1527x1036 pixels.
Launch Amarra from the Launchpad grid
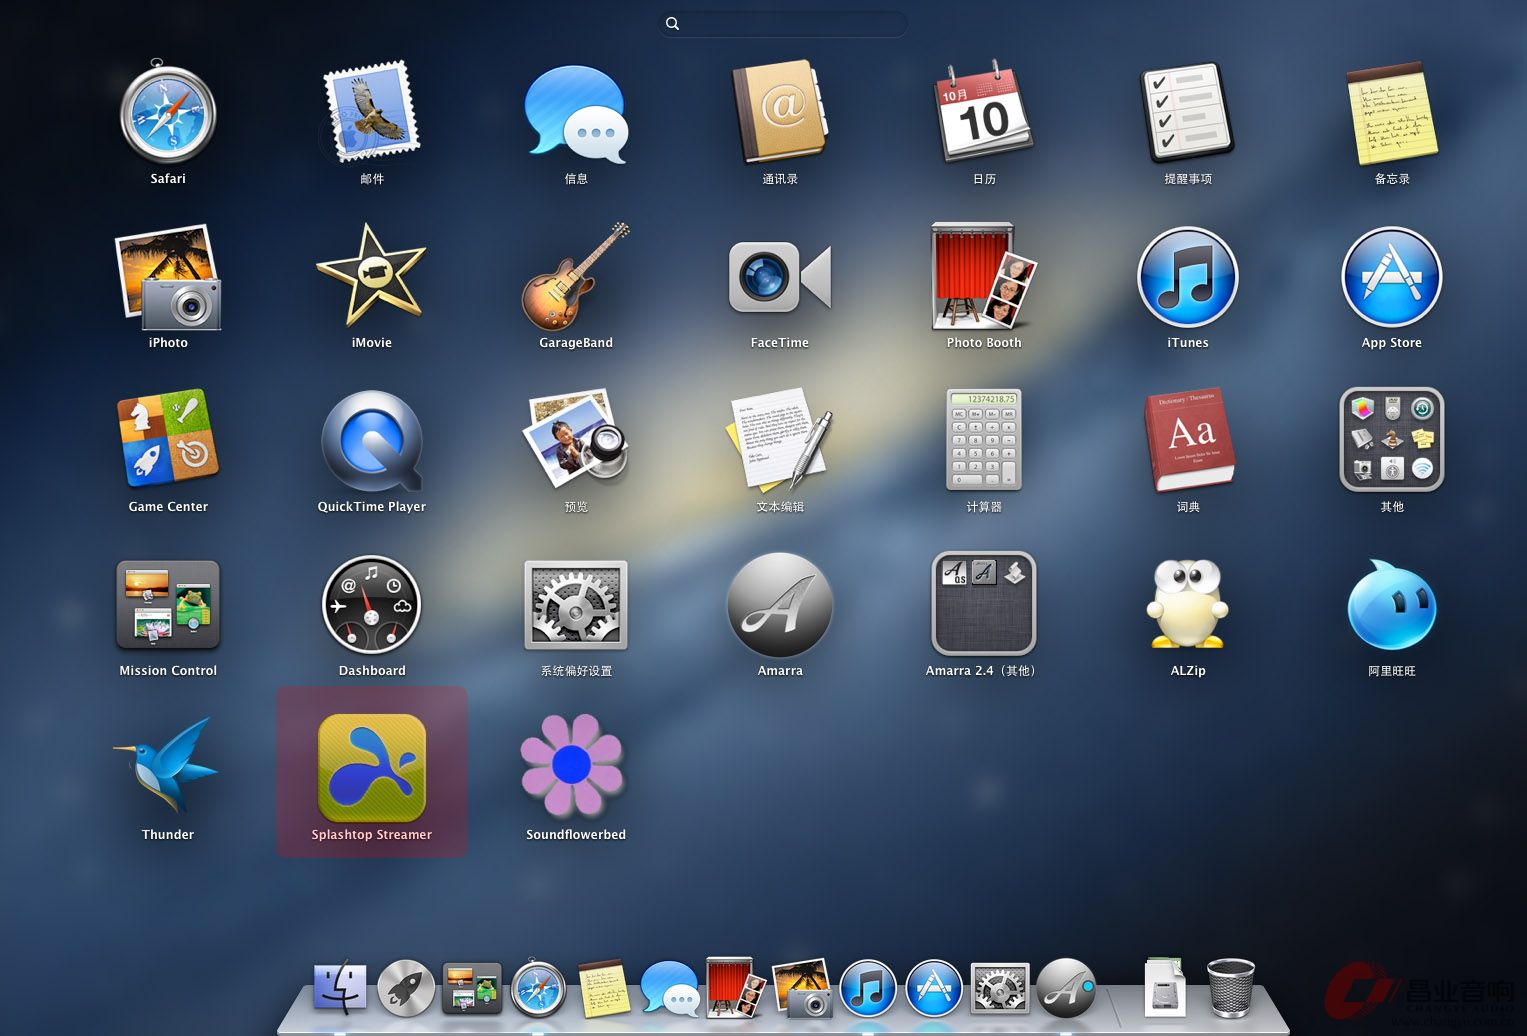[780, 604]
